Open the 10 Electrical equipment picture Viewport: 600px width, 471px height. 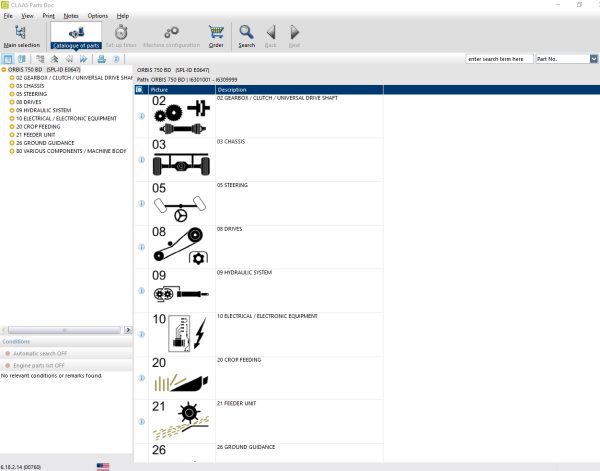click(181, 334)
